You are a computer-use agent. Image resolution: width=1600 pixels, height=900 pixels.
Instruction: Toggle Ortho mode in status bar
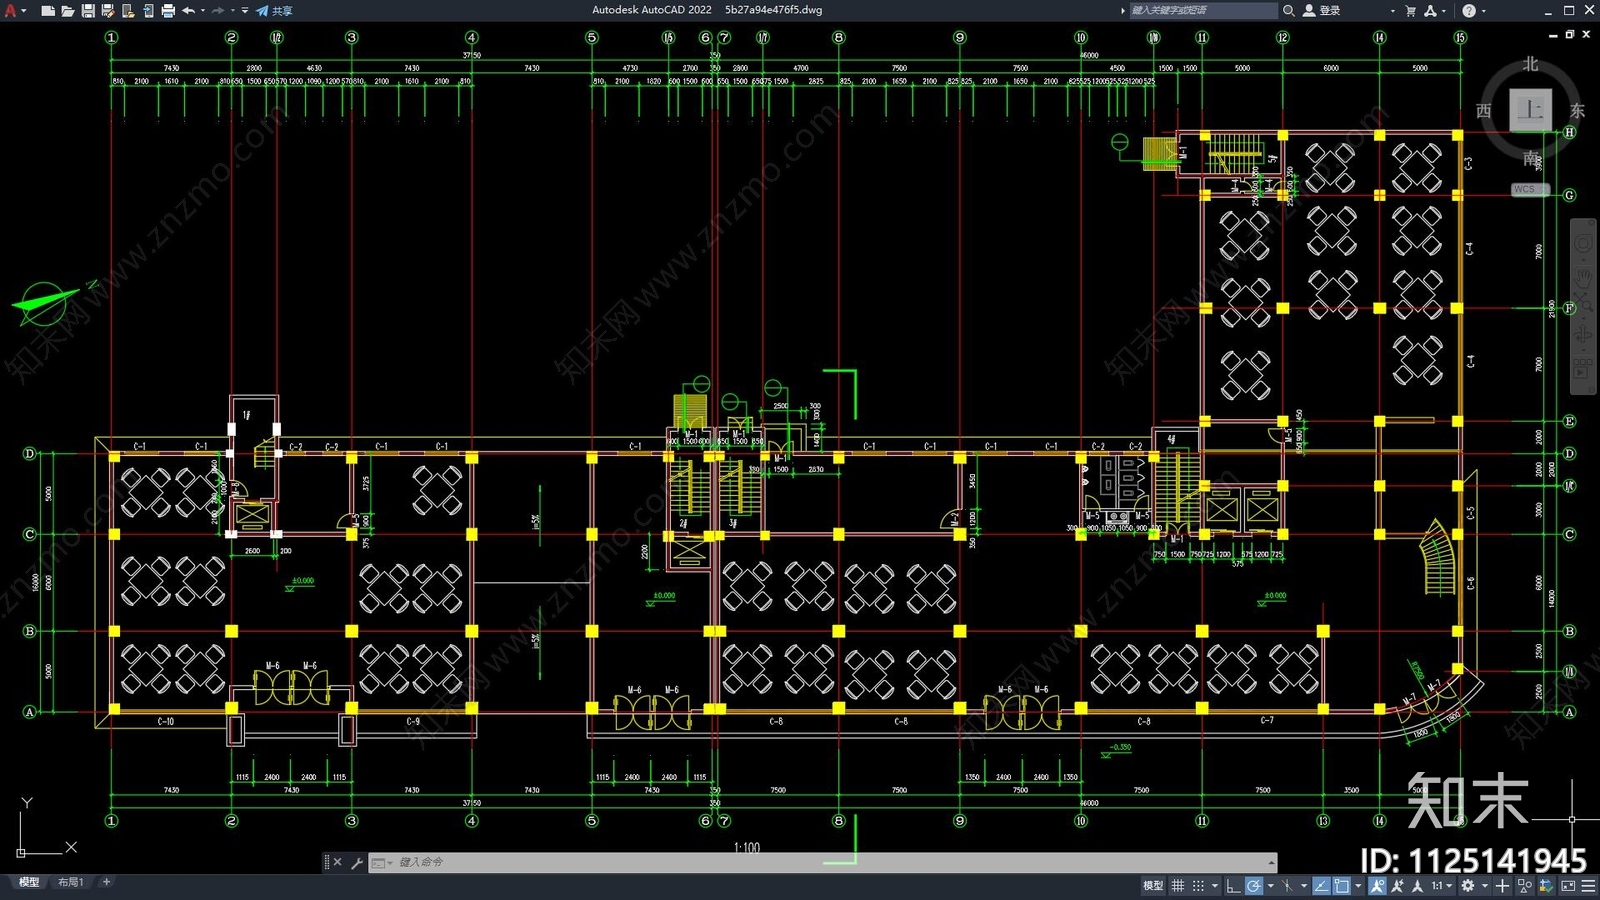click(1233, 886)
